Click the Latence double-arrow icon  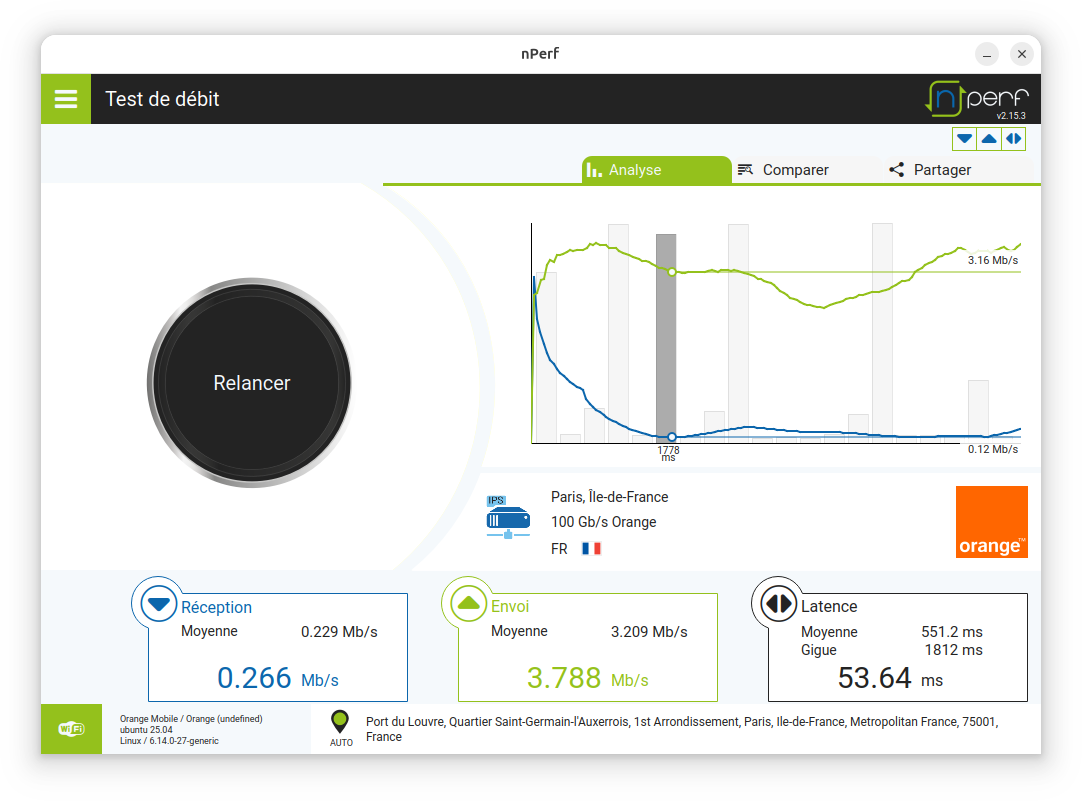click(778, 604)
